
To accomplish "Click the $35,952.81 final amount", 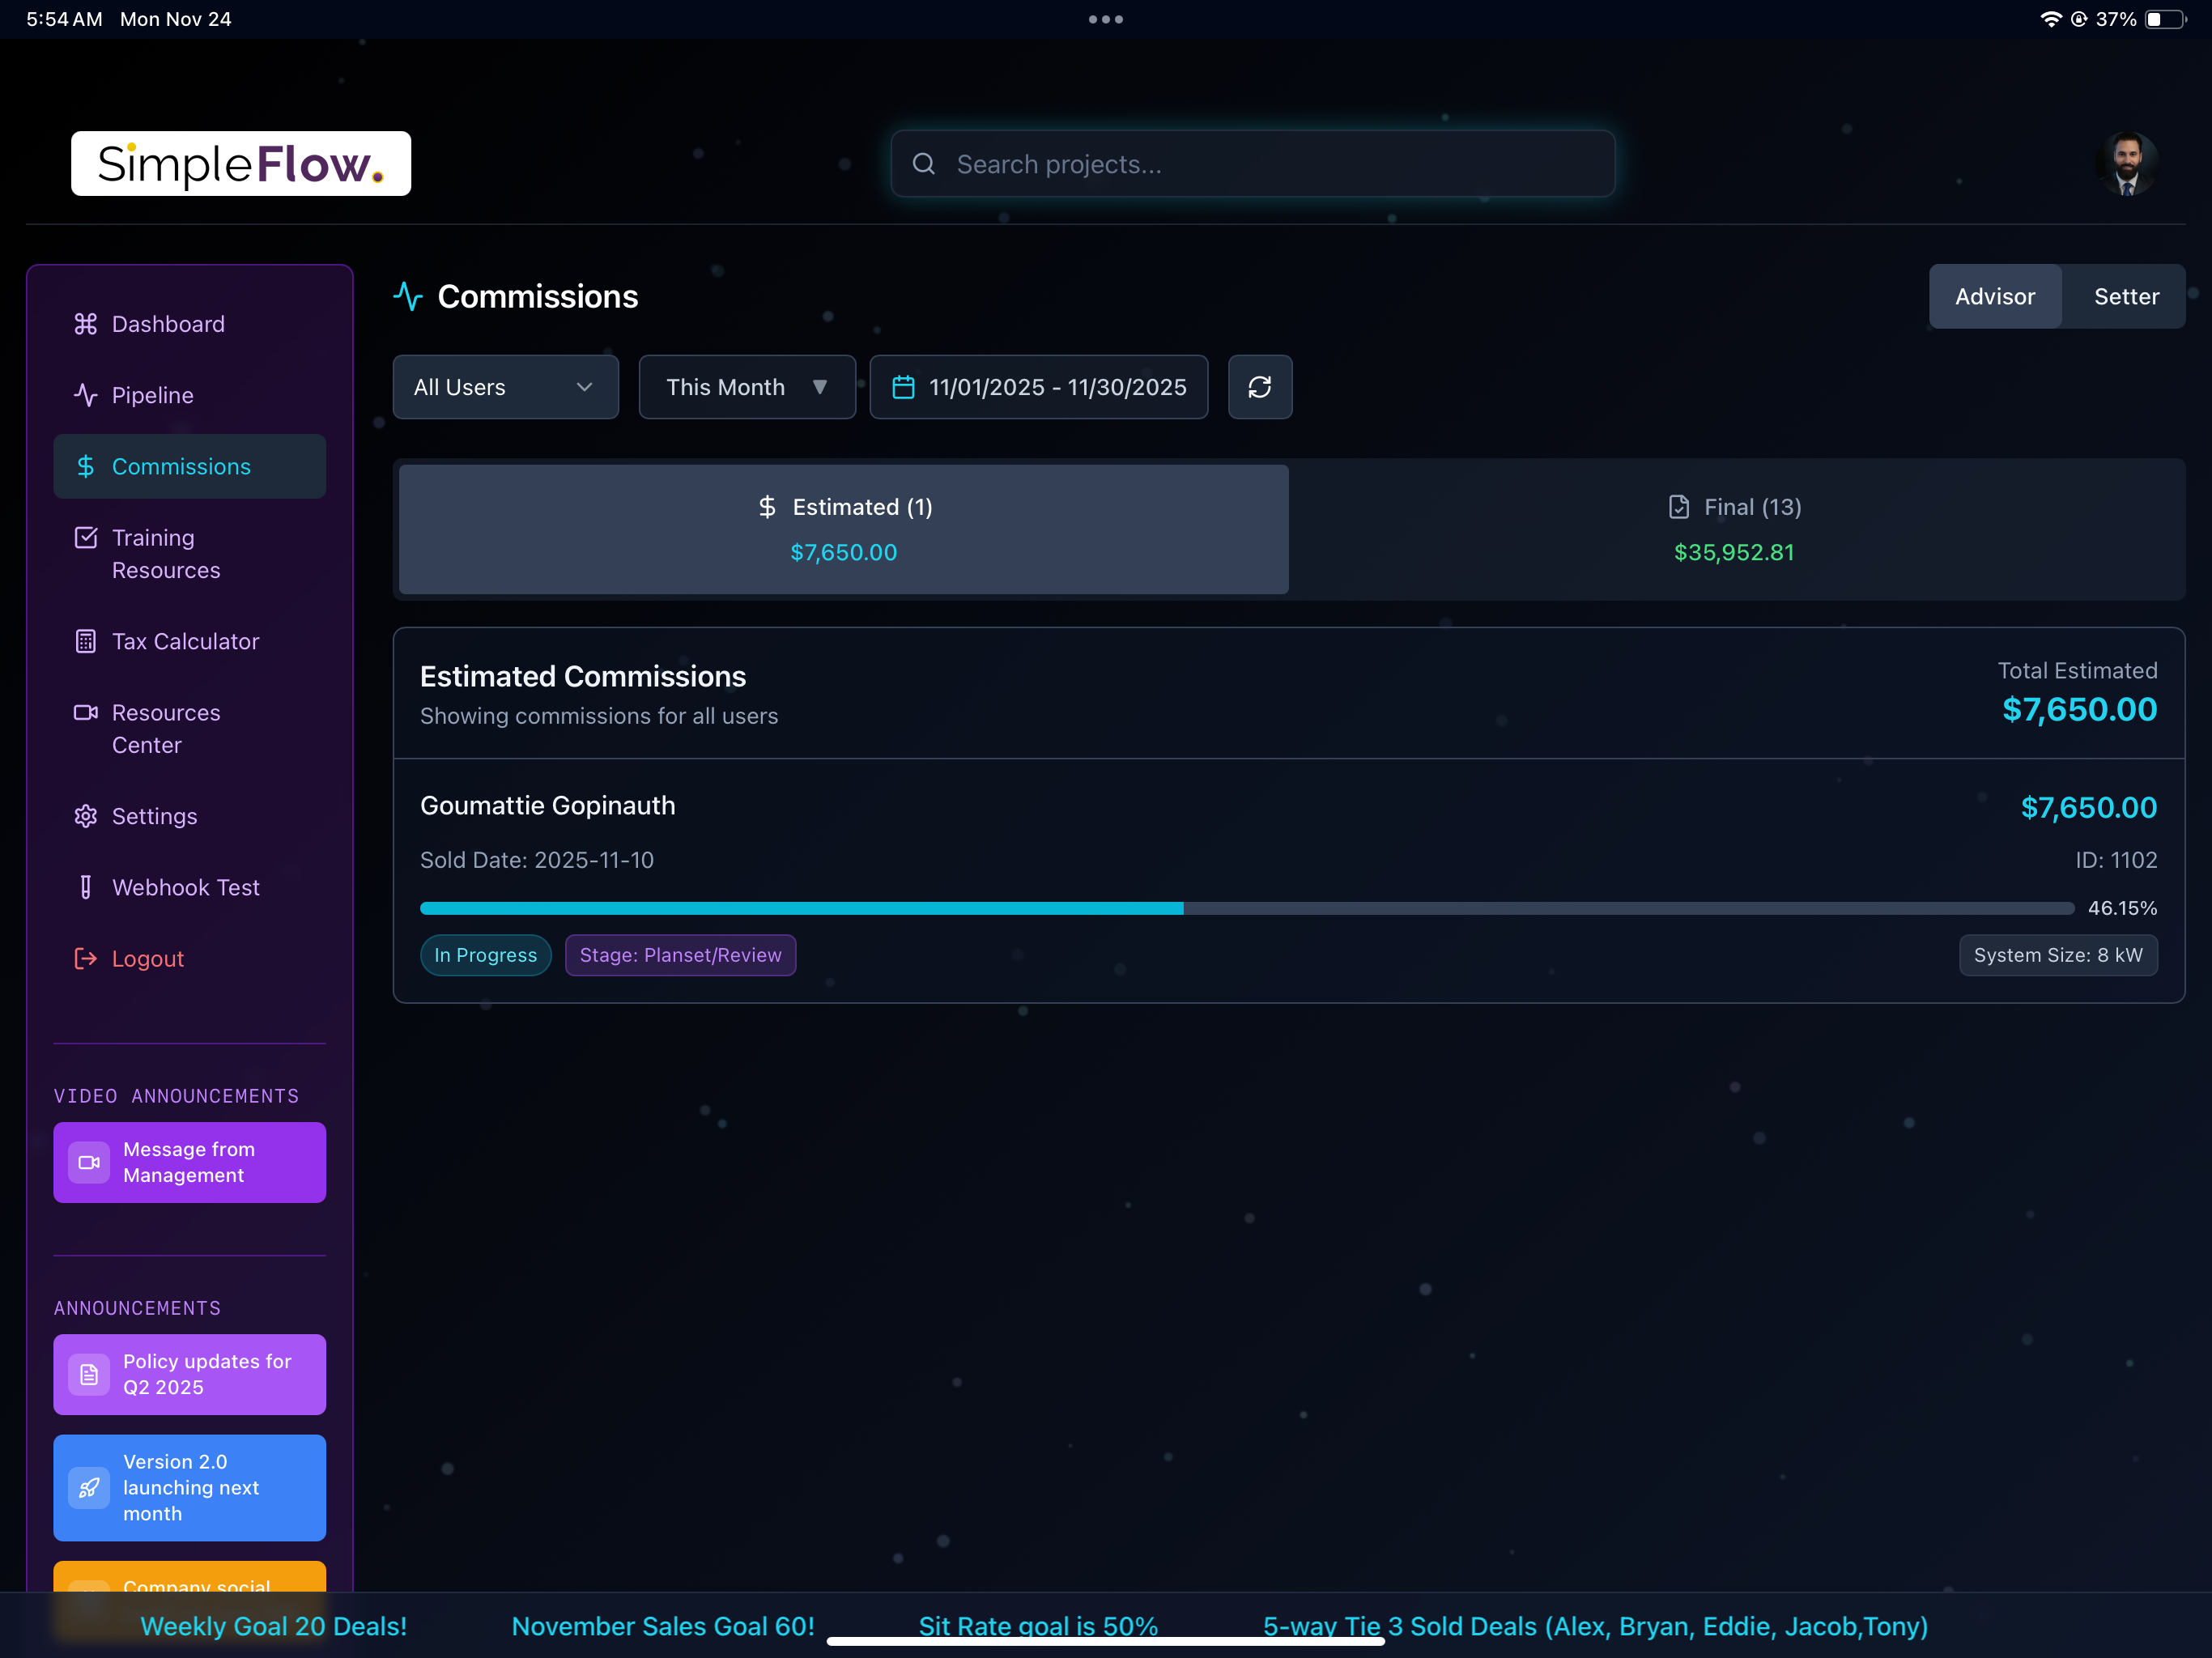I will coord(1735,552).
